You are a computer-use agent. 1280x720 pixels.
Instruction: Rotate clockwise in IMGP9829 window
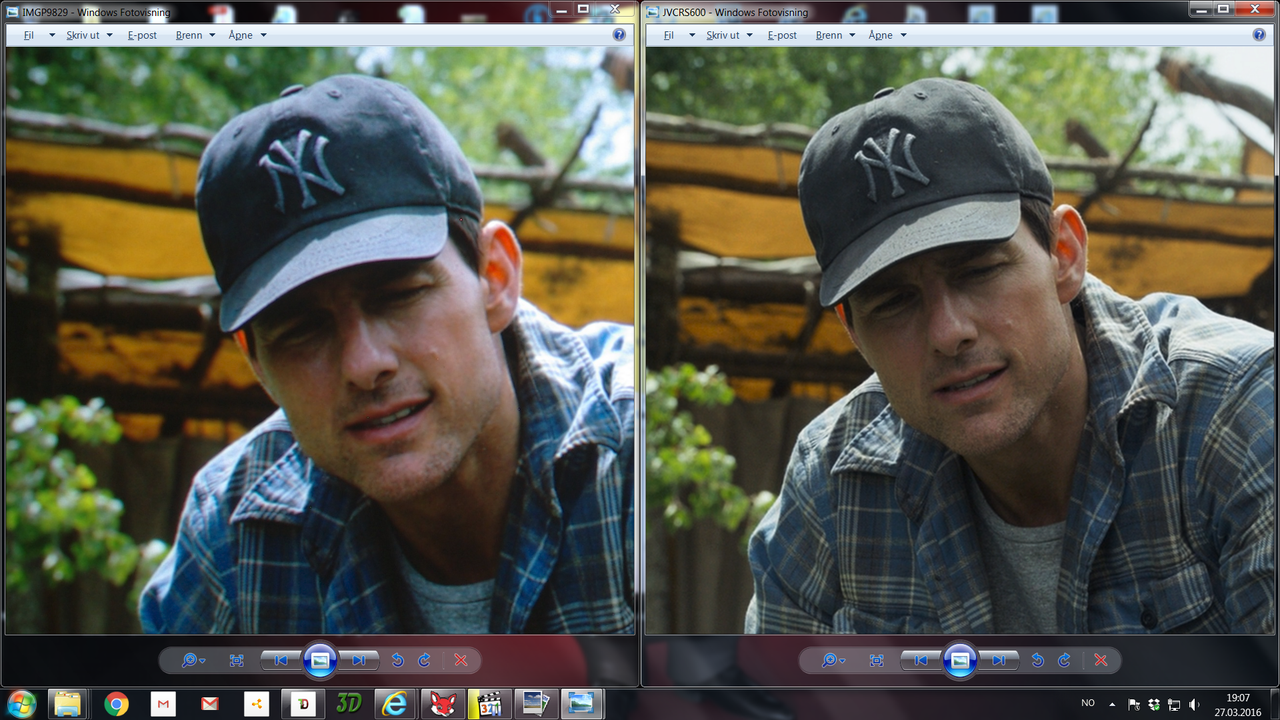[424, 660]
